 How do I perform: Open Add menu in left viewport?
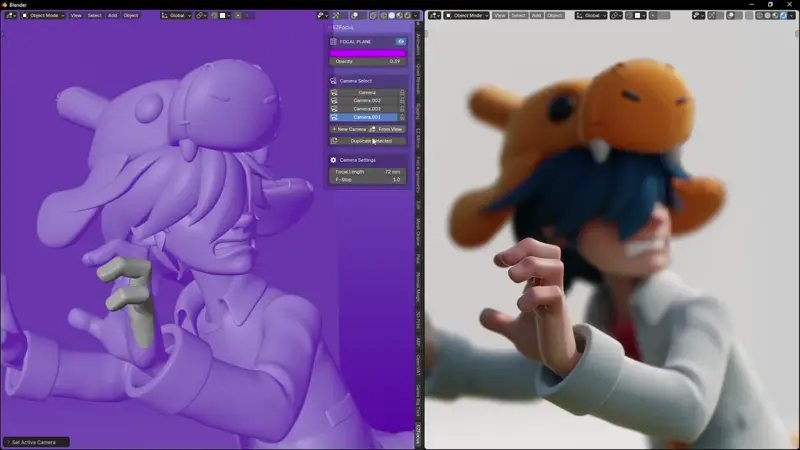[112, 15]
